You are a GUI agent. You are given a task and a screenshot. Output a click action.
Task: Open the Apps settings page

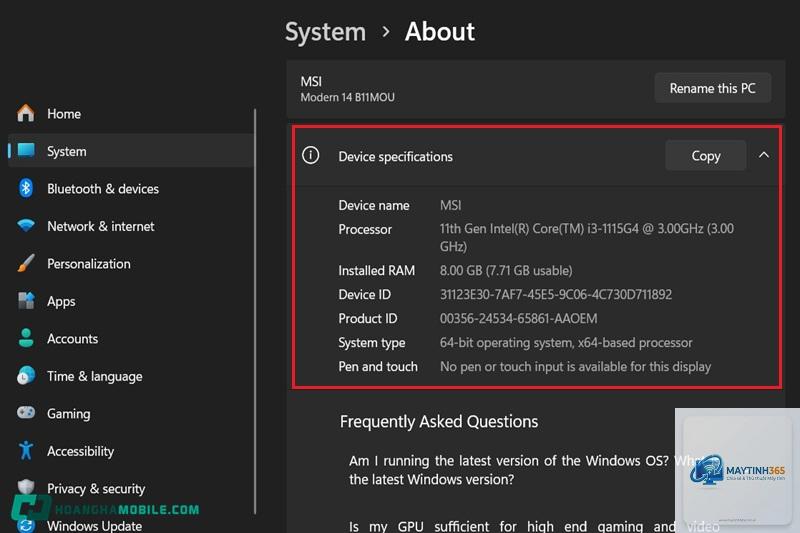point(131,301)
